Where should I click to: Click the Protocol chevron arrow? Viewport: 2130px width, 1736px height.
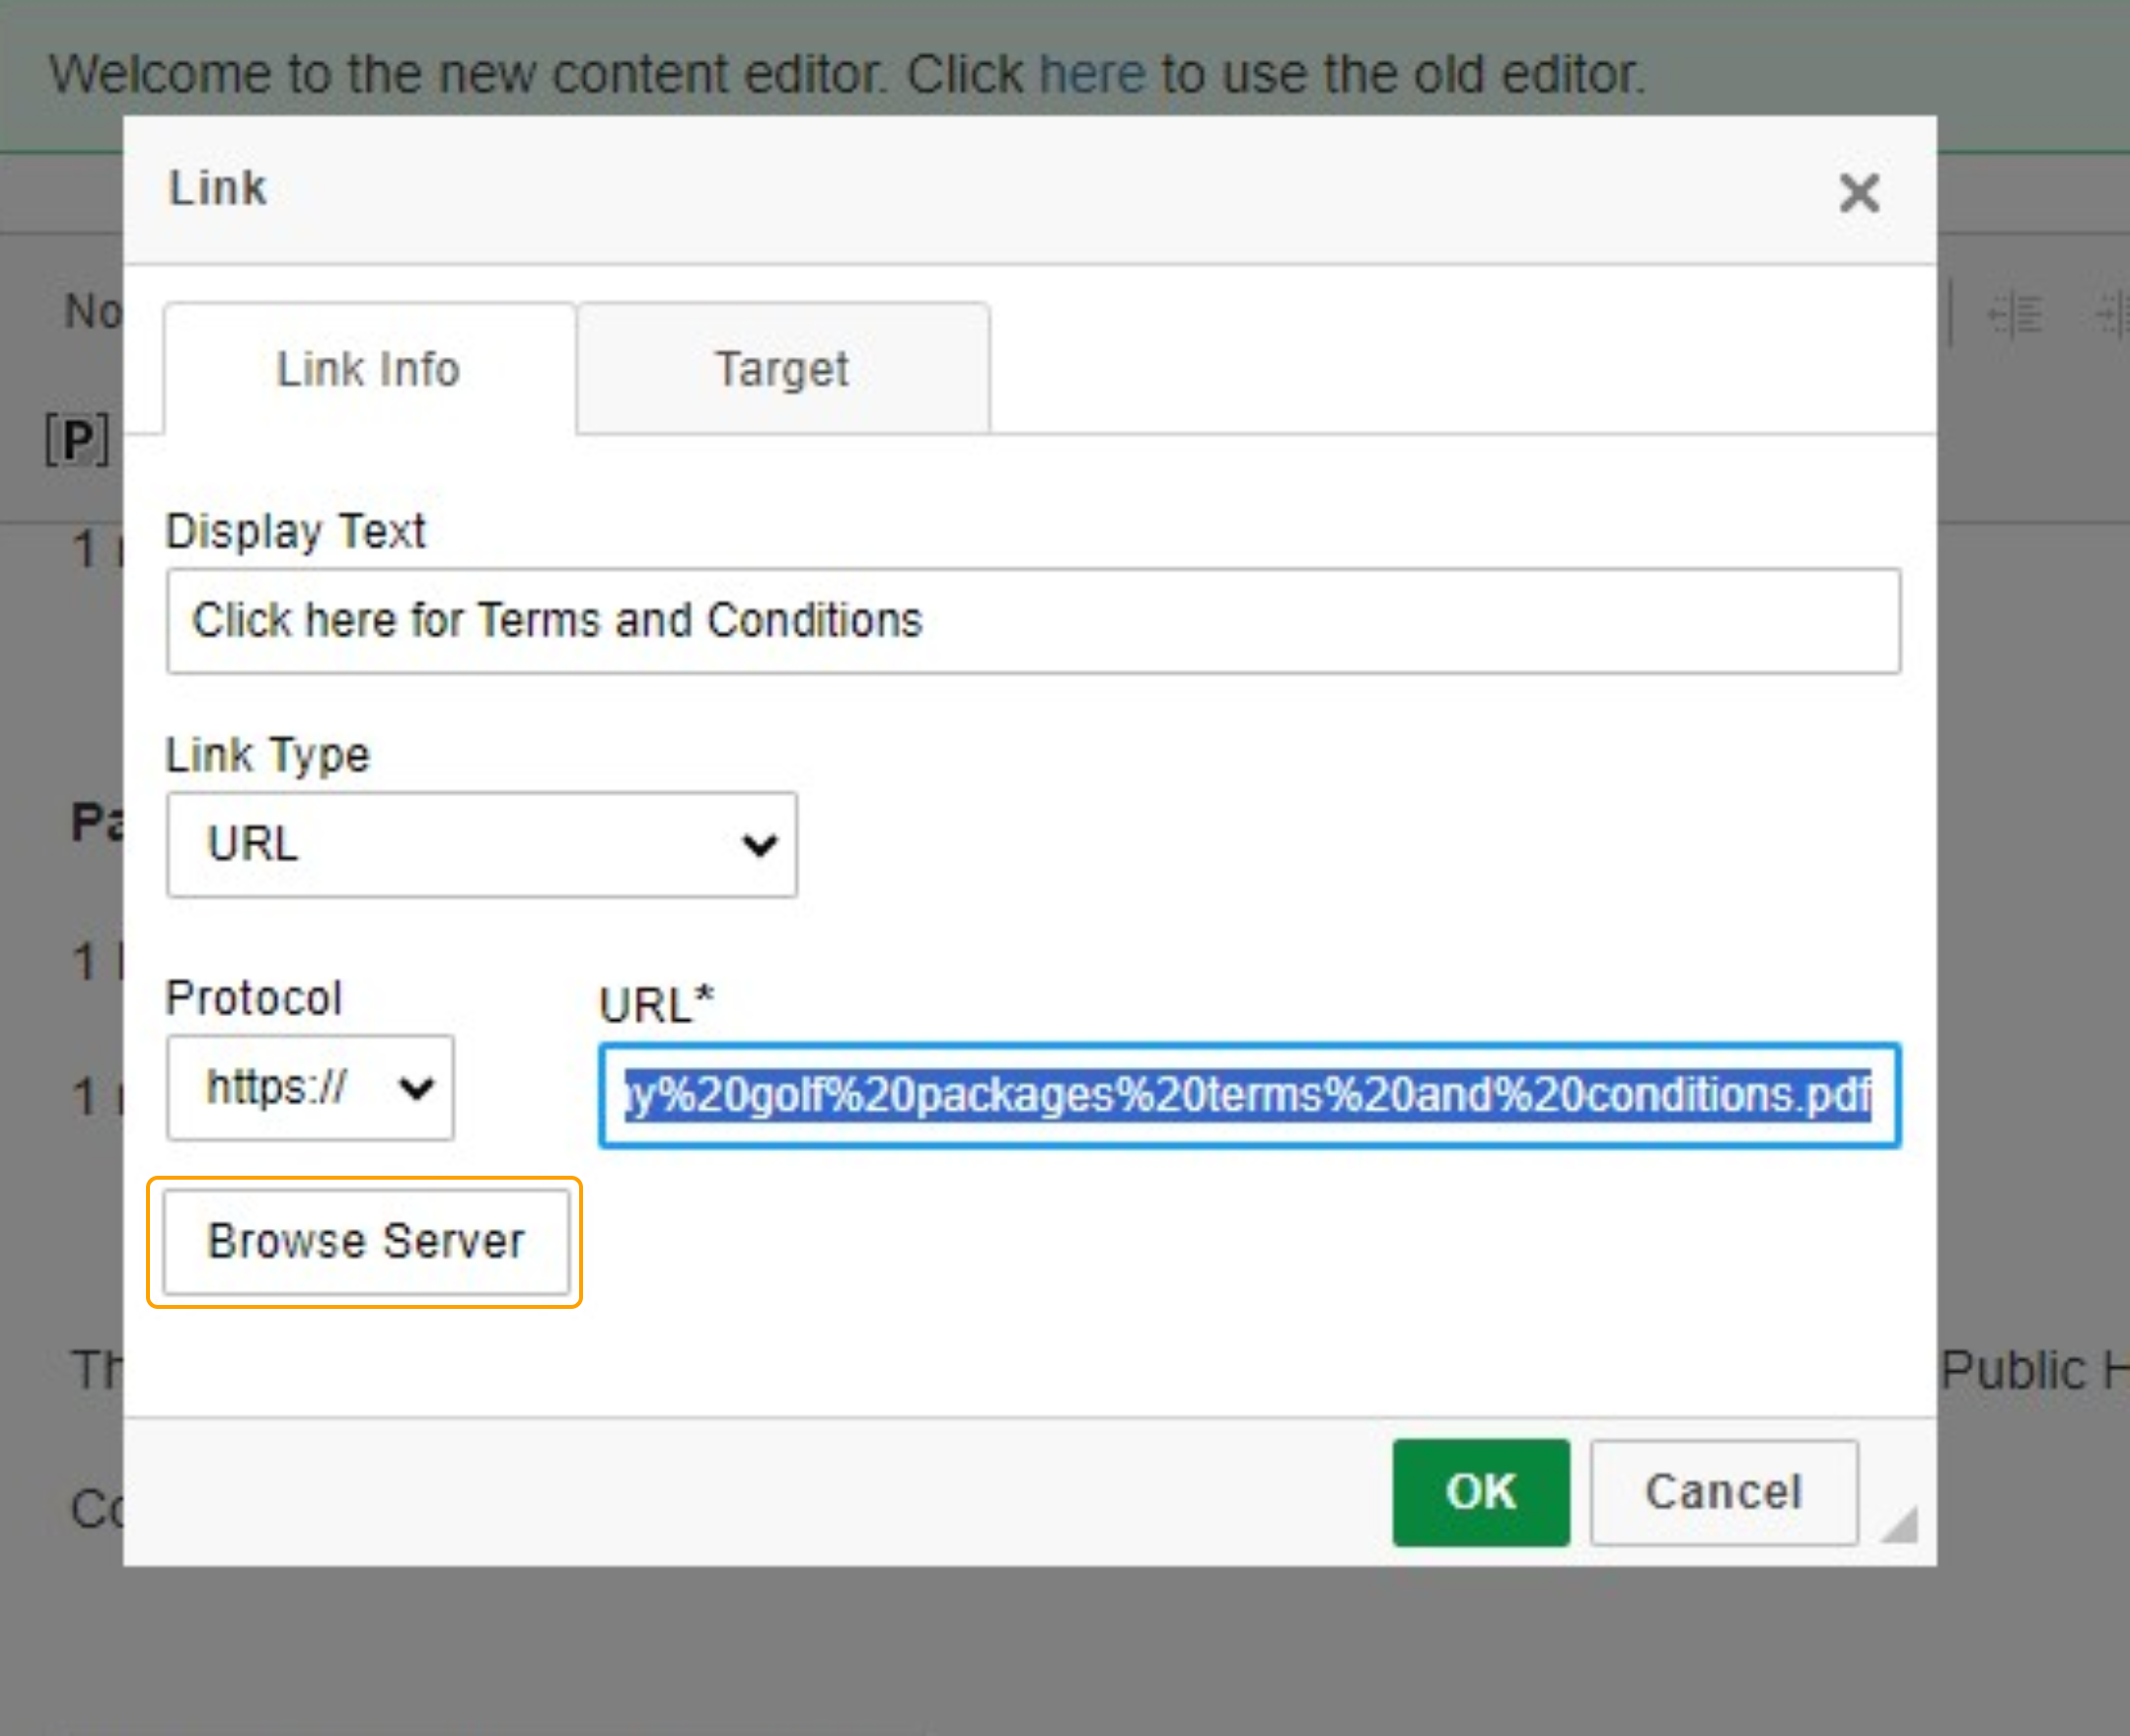tap(415, 1088)
